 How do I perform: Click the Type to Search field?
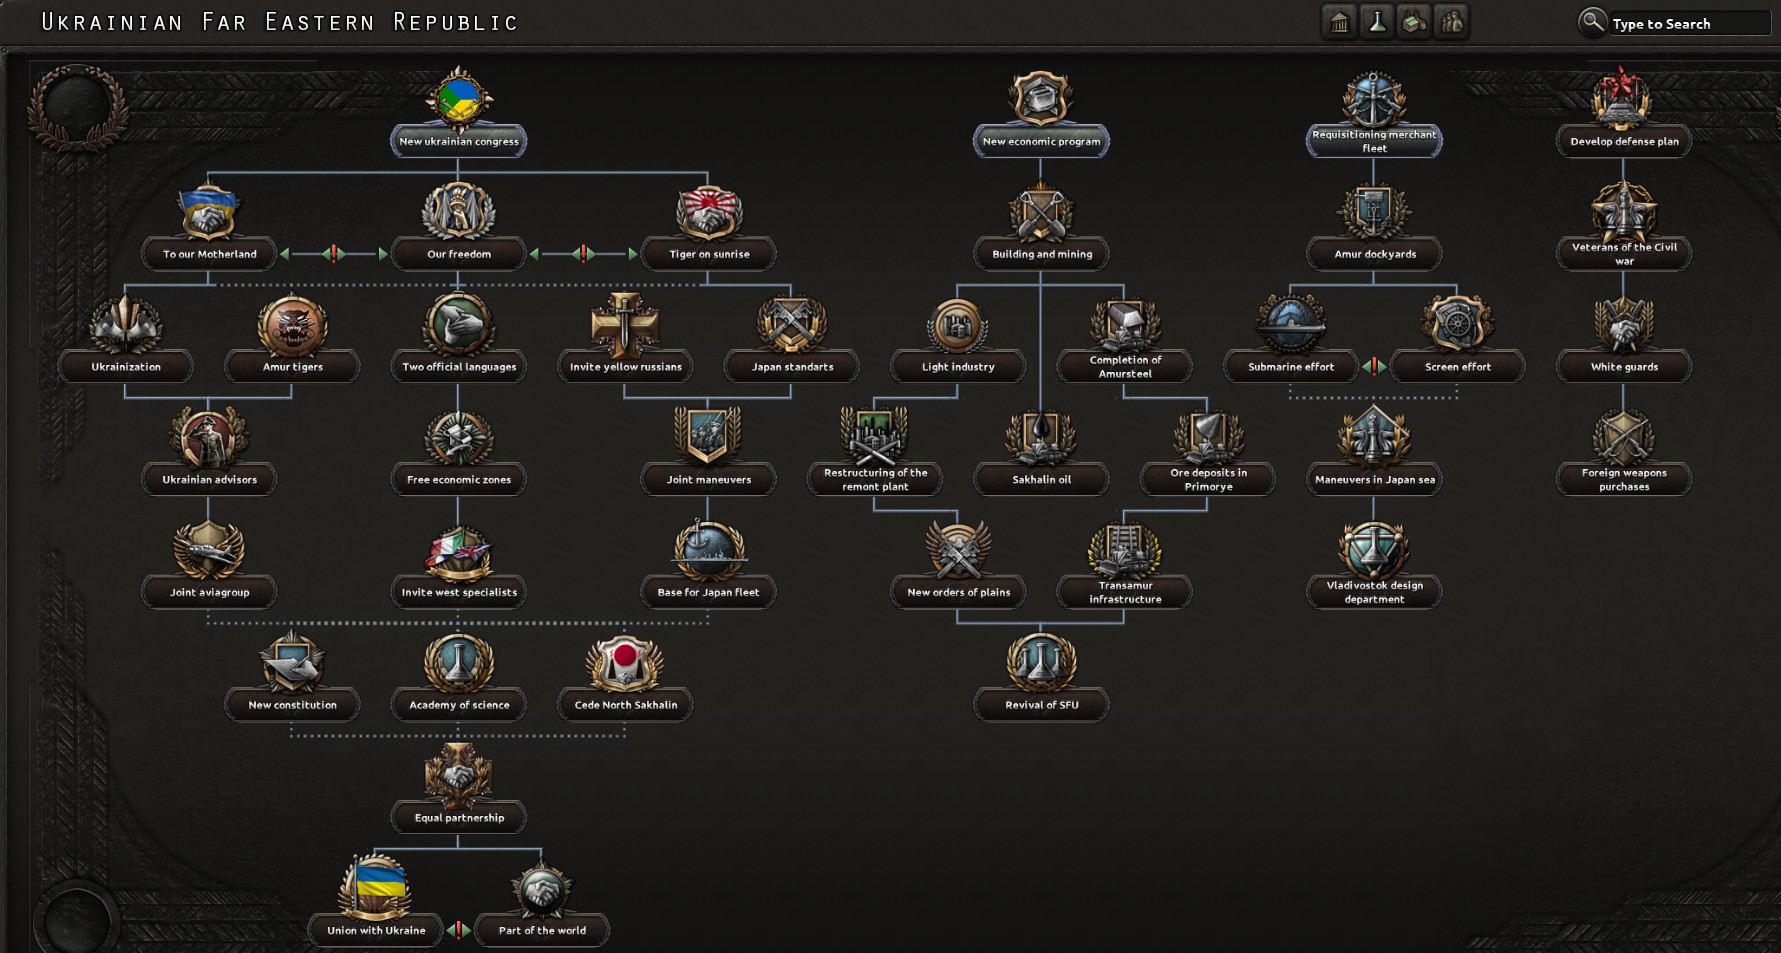(x=1689, y=23)
